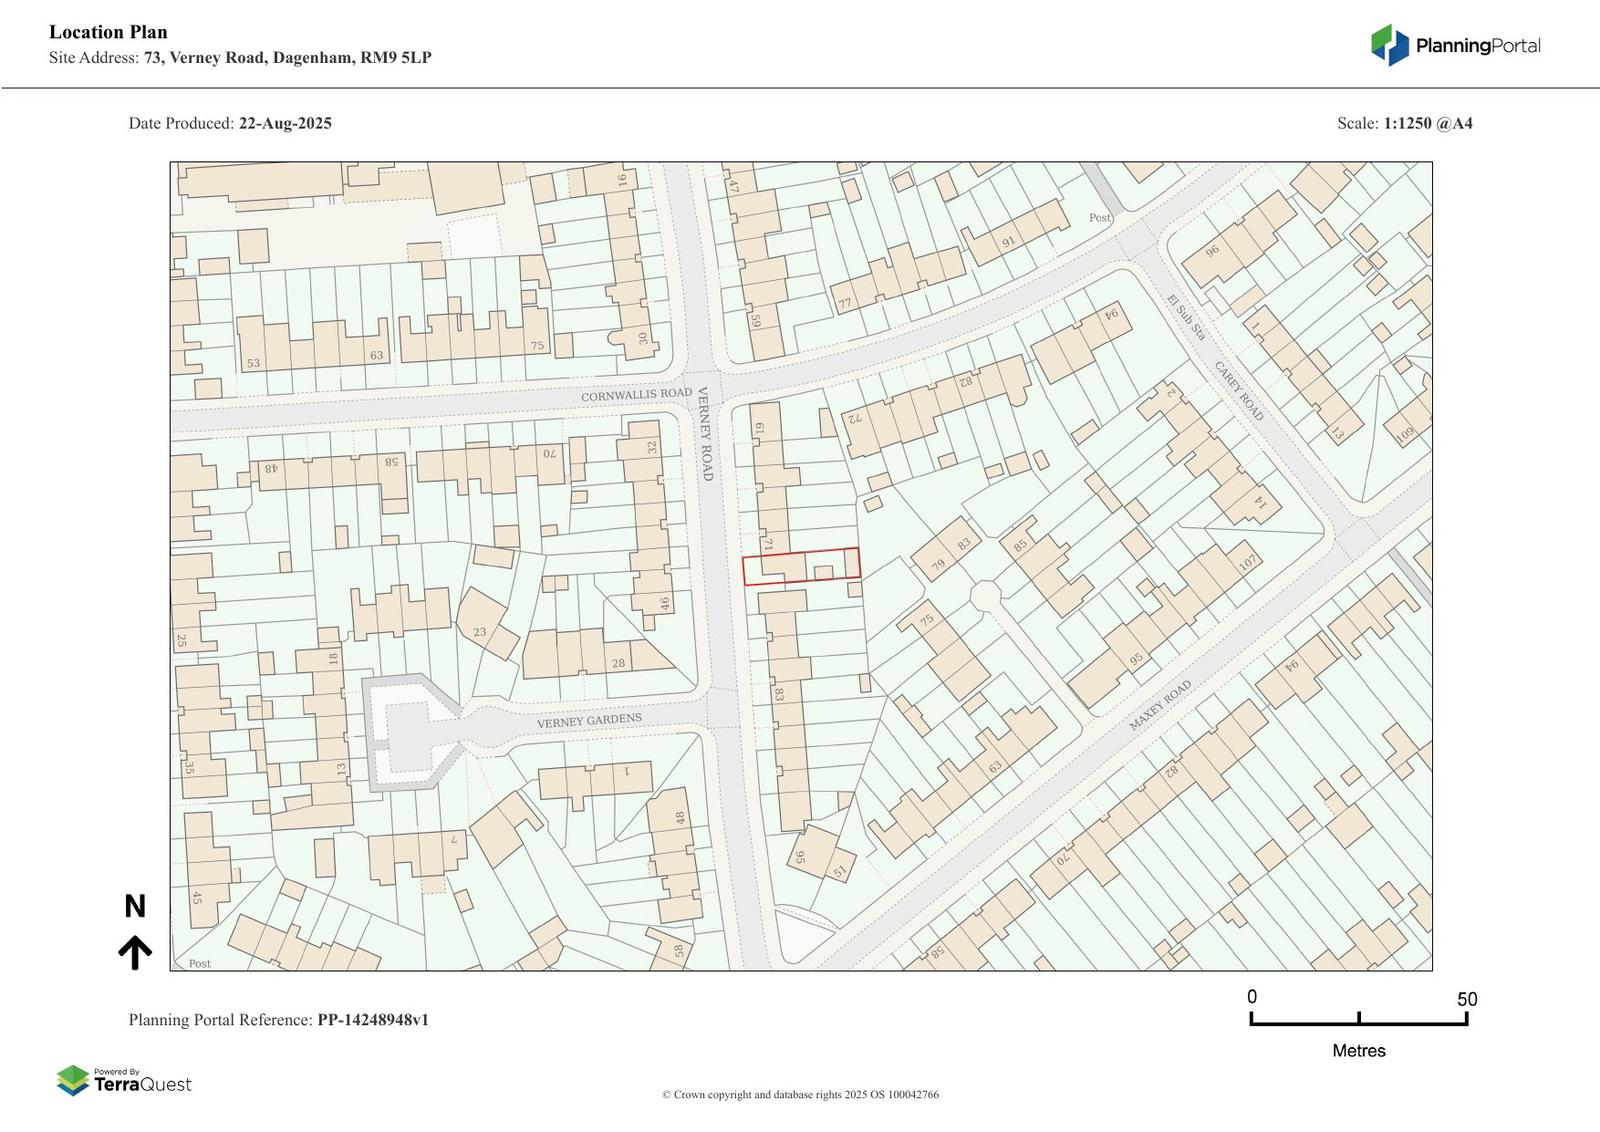Click the 'CORNWALLIS ROAD' label
The image size is (1600, 1132).
pyautogui.click(x=636, y=395)
